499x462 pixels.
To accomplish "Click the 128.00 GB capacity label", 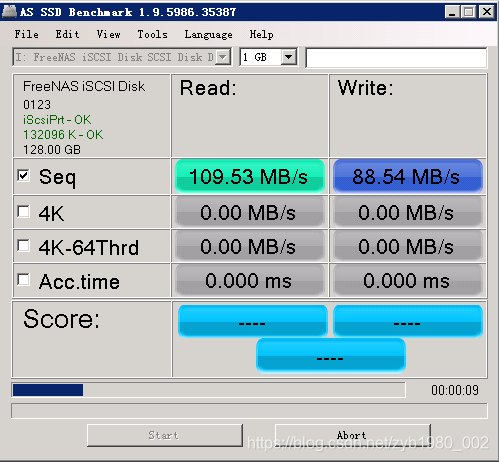I will point(52,150).
